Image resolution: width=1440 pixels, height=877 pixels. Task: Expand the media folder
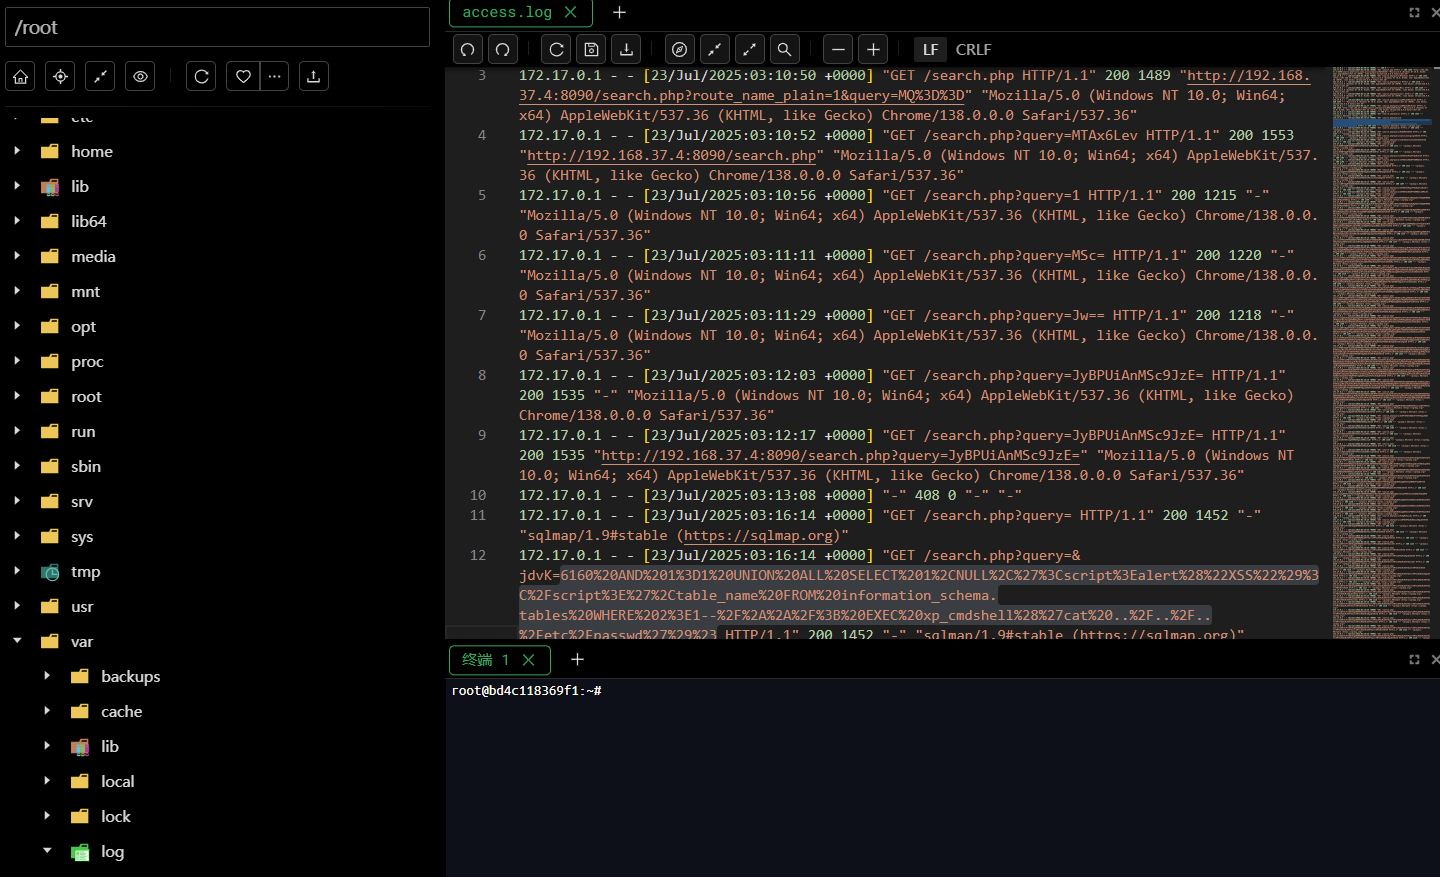click(x=17, y=256)
